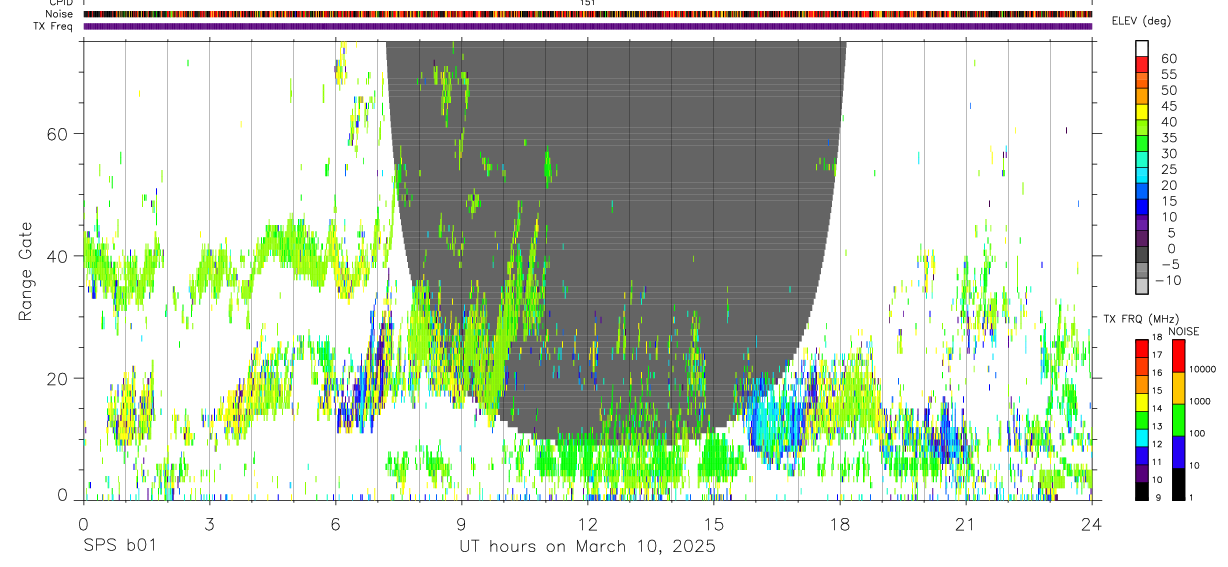Click the 0 hour tick on time axis

[83, 523]
